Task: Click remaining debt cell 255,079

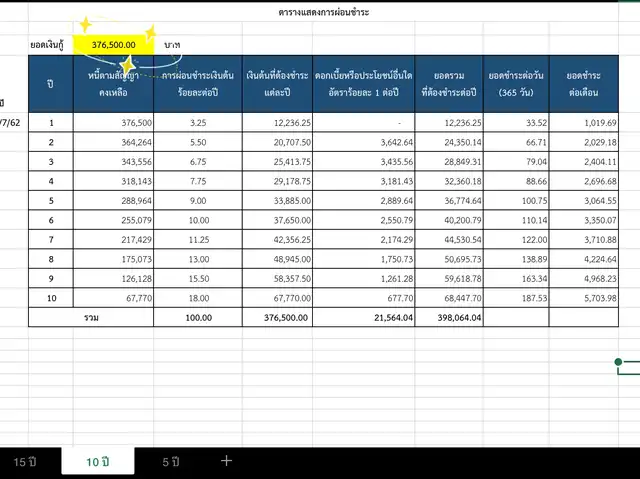Action: [x=112, y=220]
